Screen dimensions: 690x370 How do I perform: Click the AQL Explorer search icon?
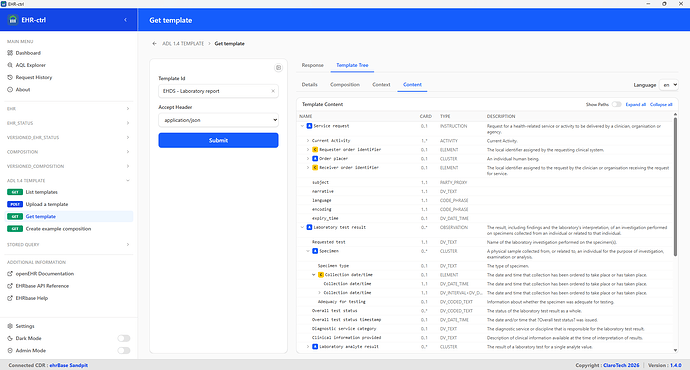[x=10, y=65]
